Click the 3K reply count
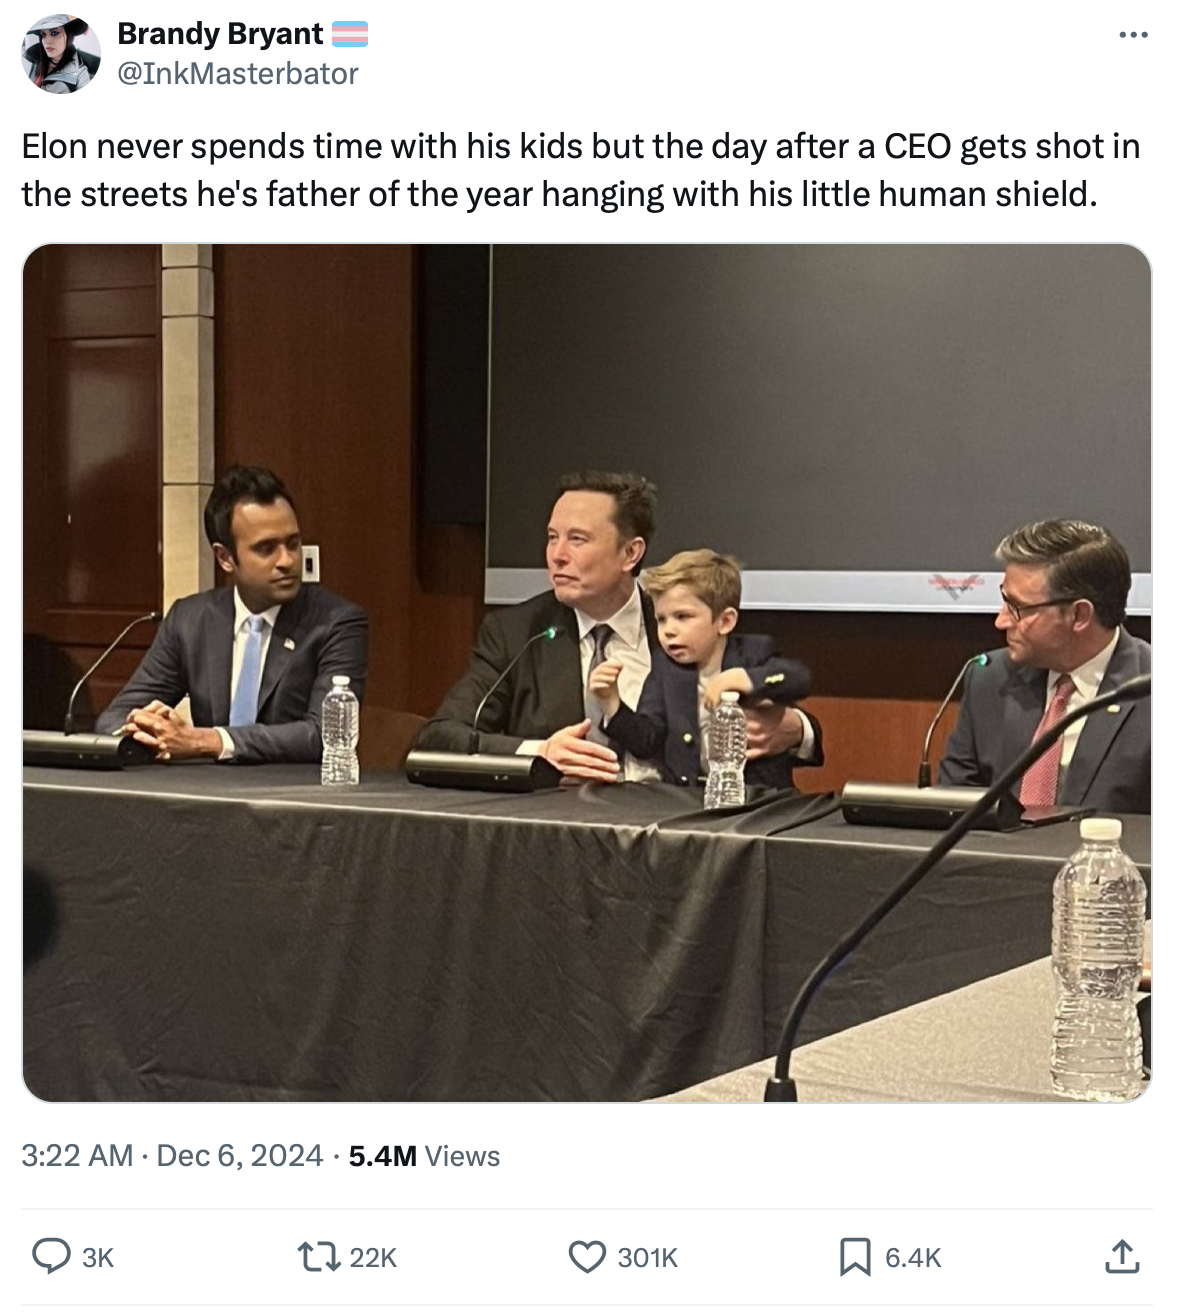1178x1314 pixels. click(x=97, y=1257)
